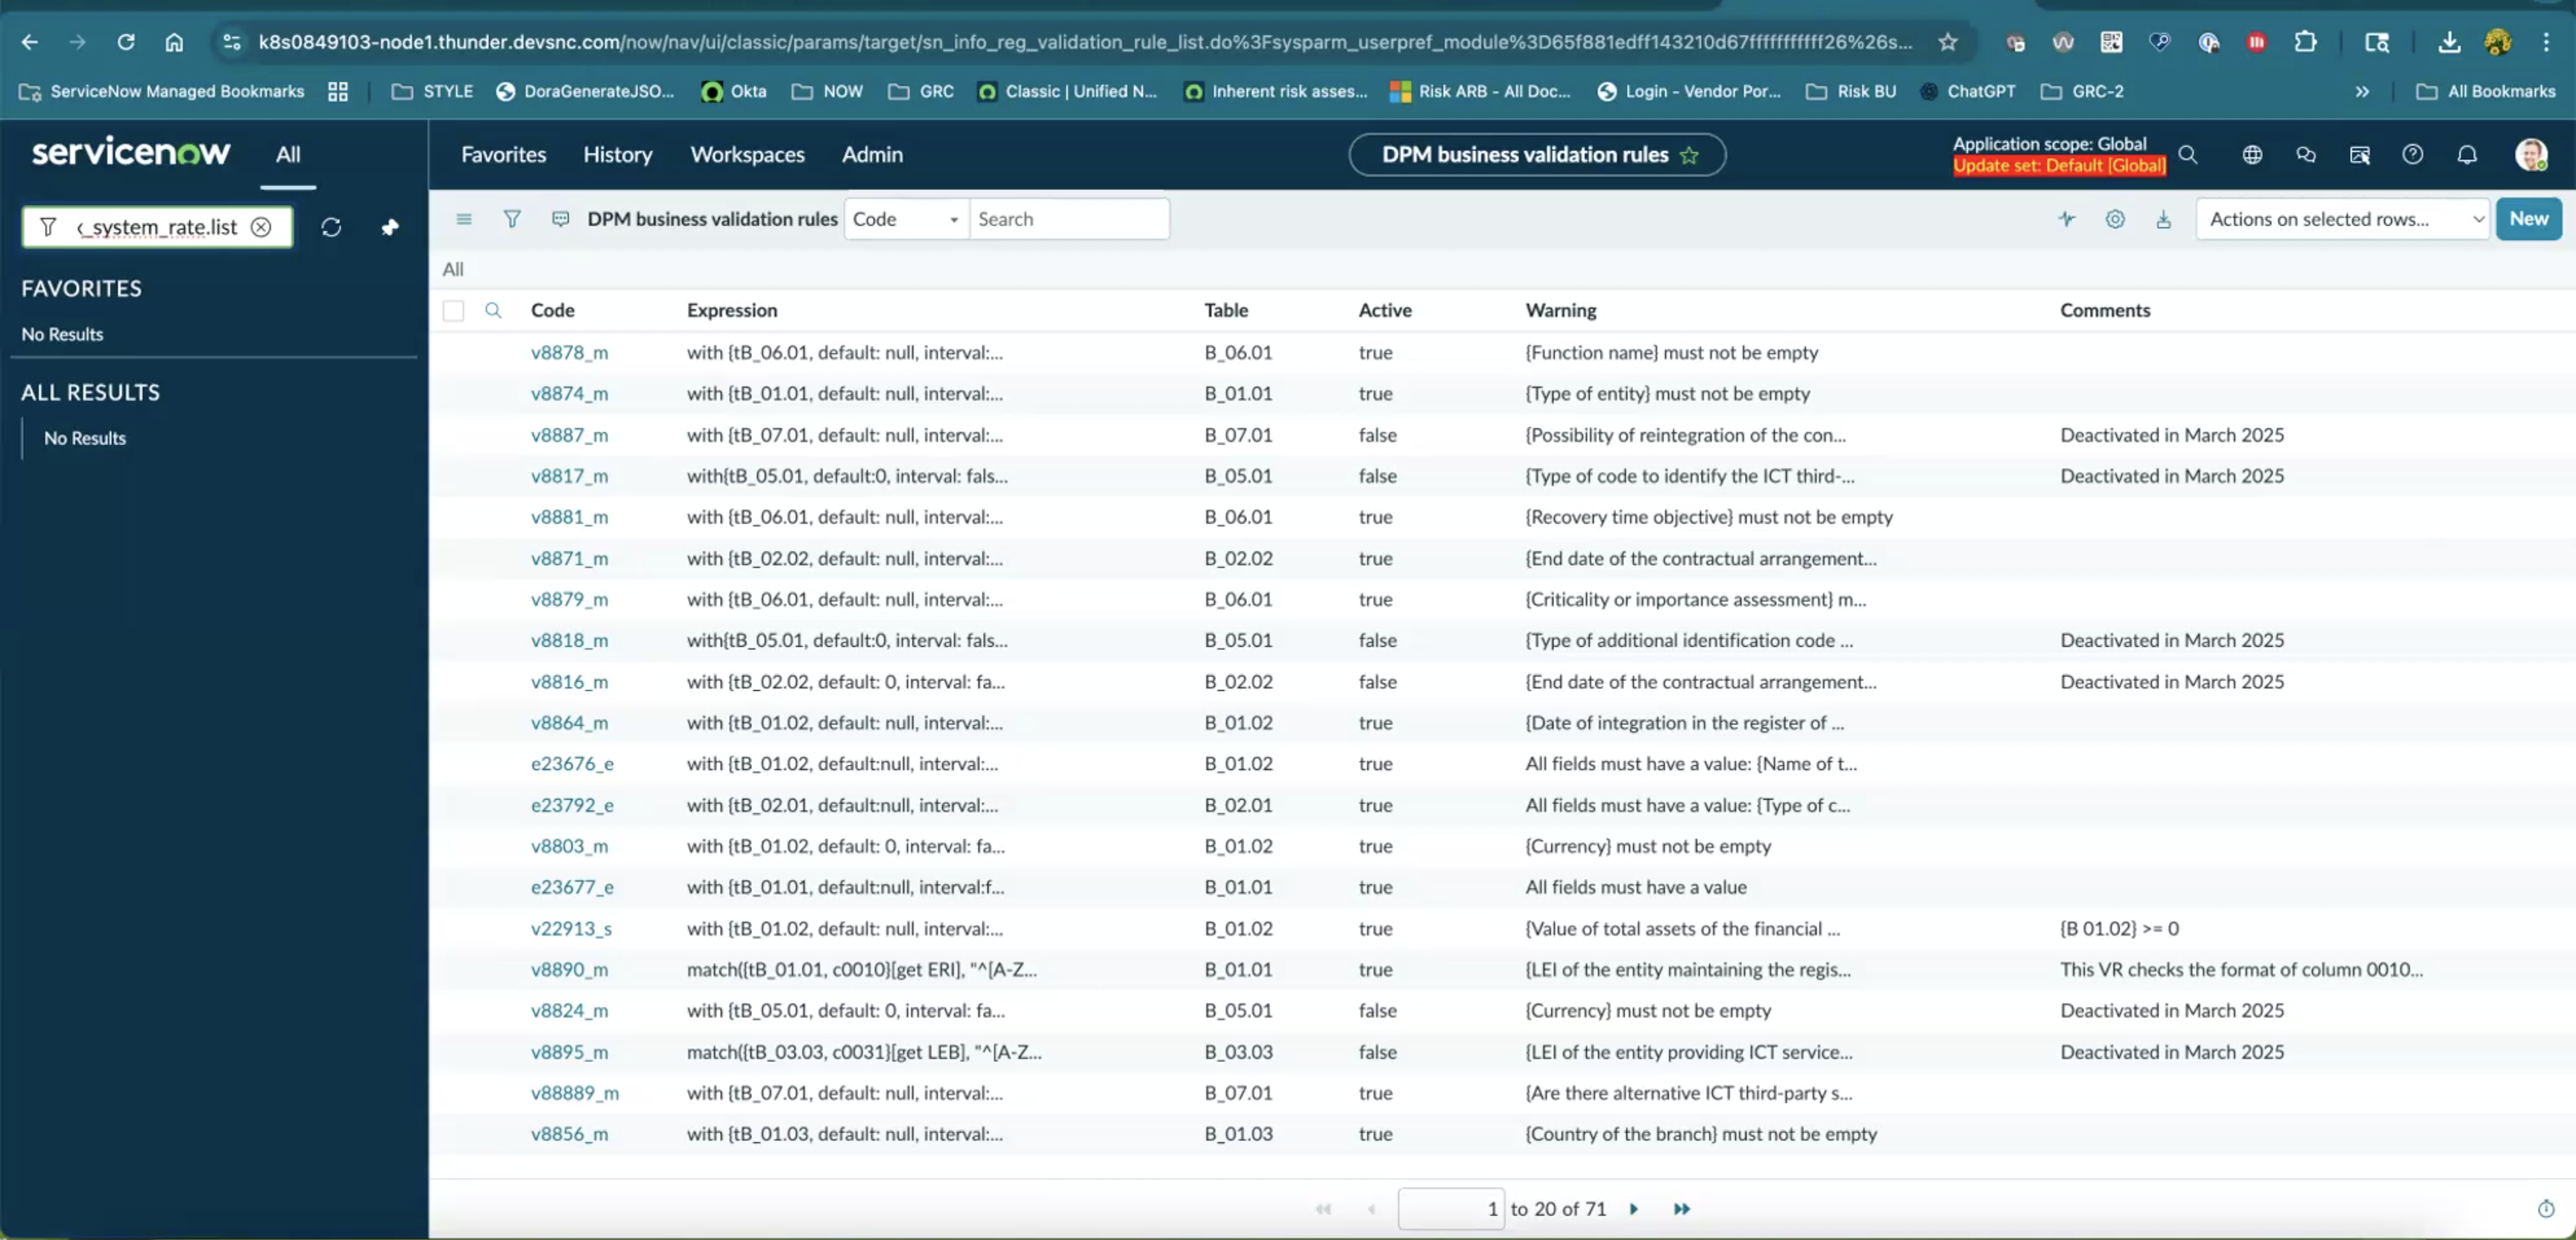
Task: Open the ServiceNow help question icon
Action: click(x=2413, y=154)
